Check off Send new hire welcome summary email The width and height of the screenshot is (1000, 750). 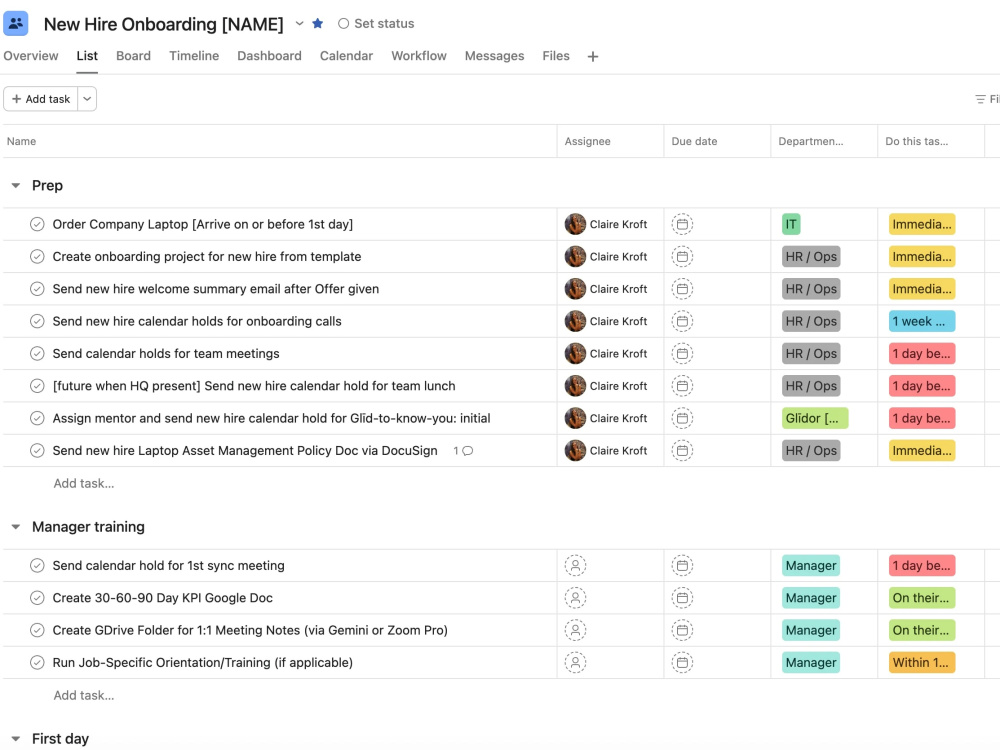pyautogui.click(x=37, y=289)
